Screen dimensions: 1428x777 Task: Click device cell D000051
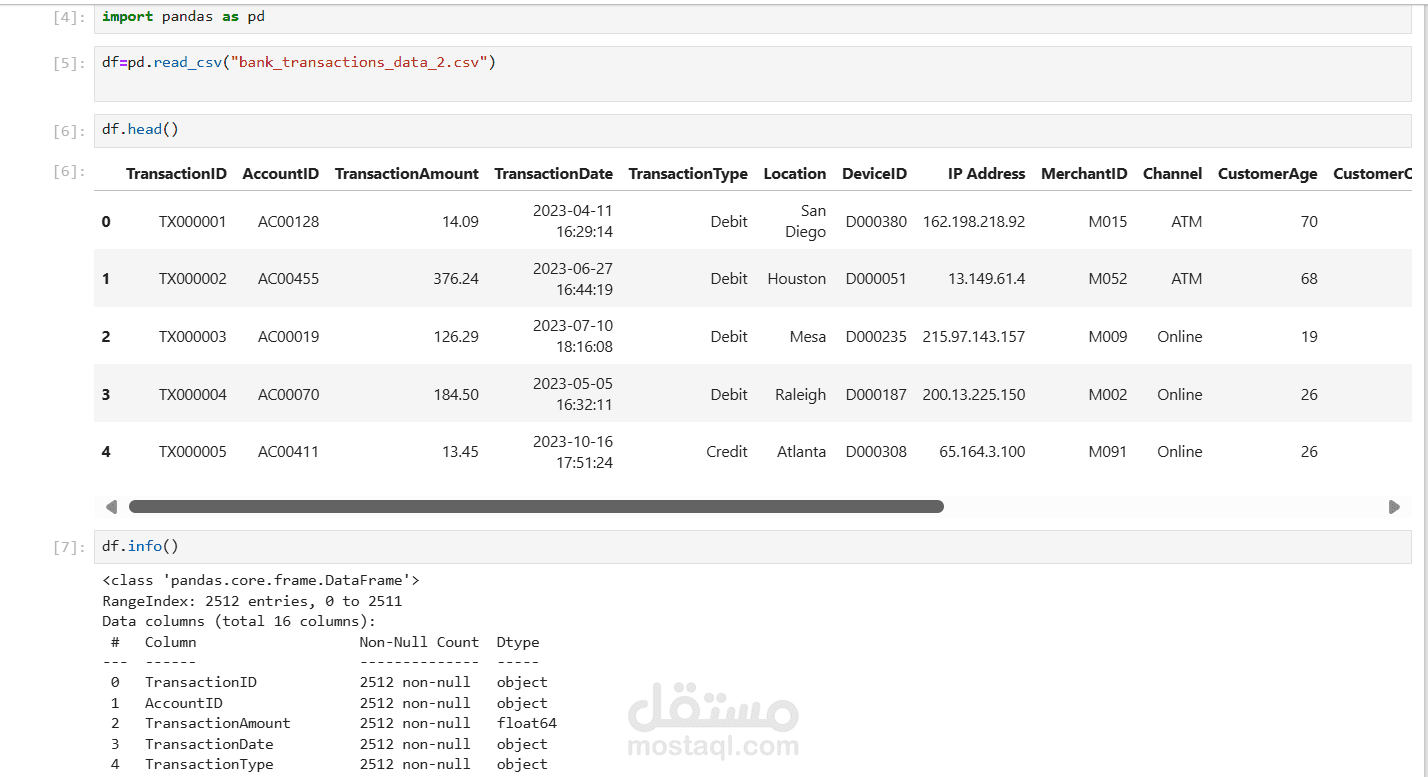(x=876, y=279)
